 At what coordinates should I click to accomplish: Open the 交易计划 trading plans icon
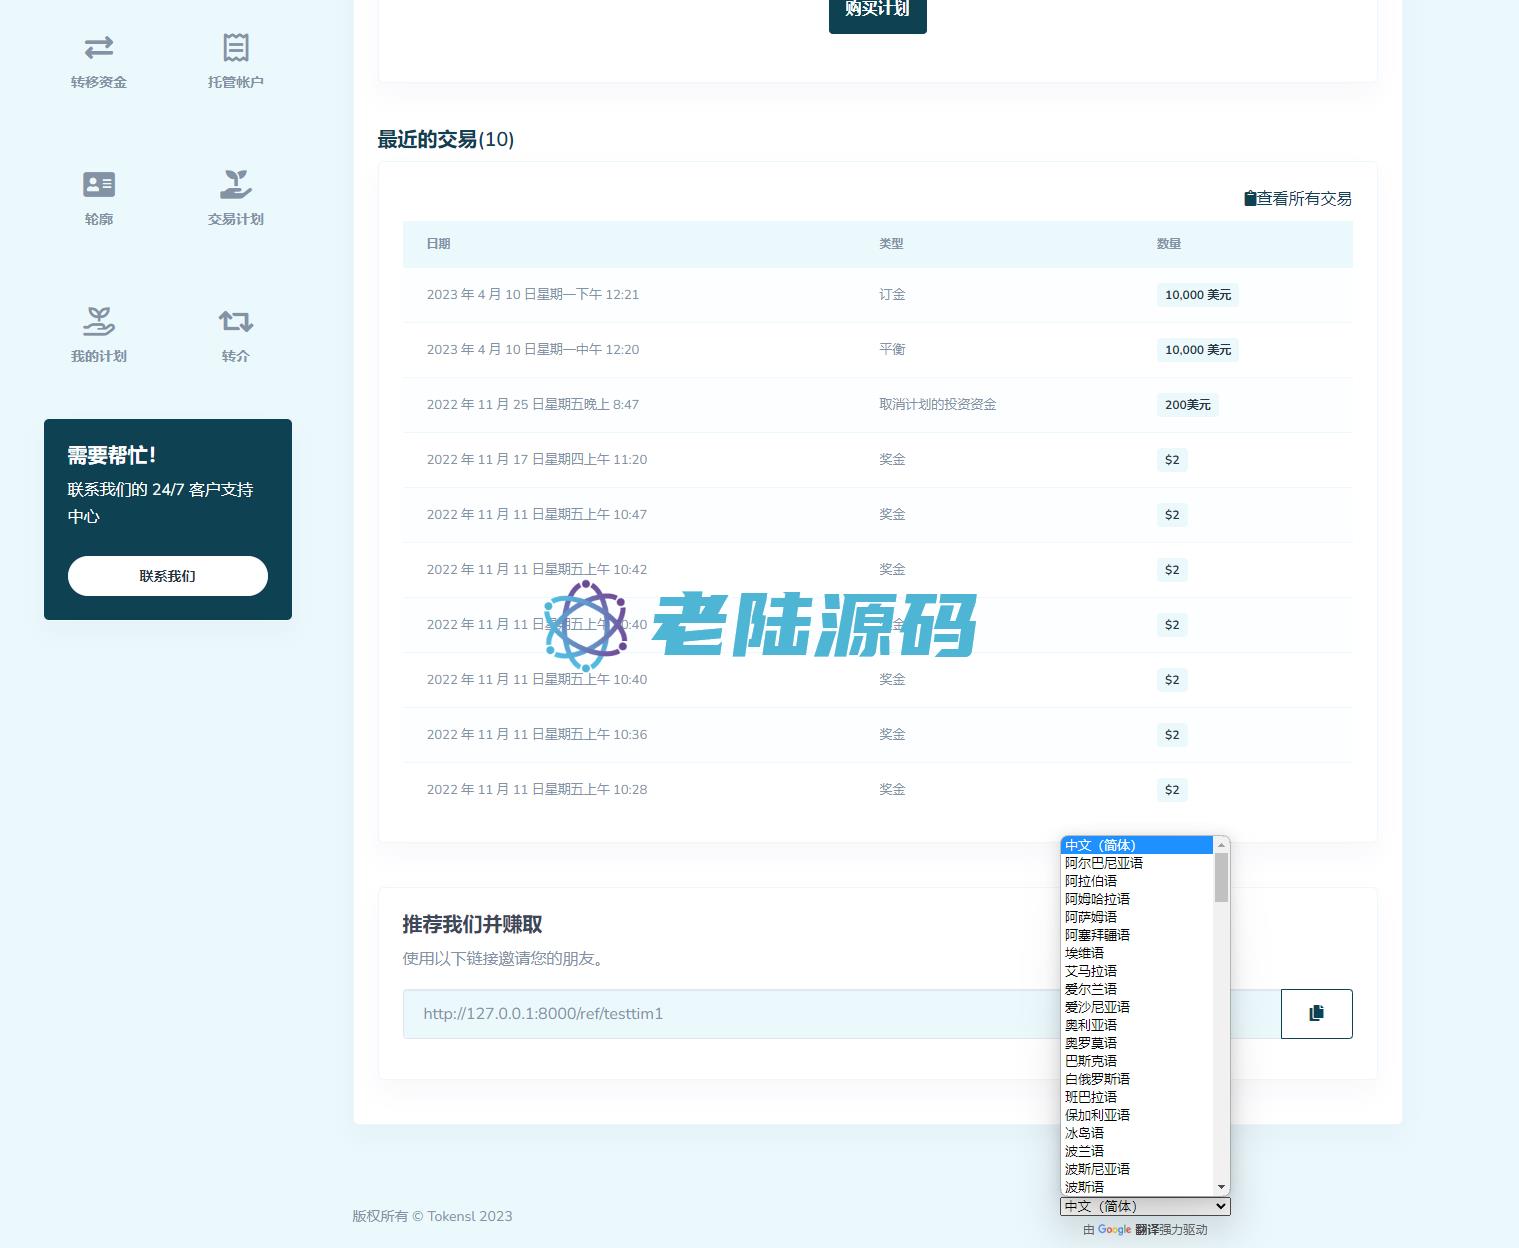(x=236, y=185)
